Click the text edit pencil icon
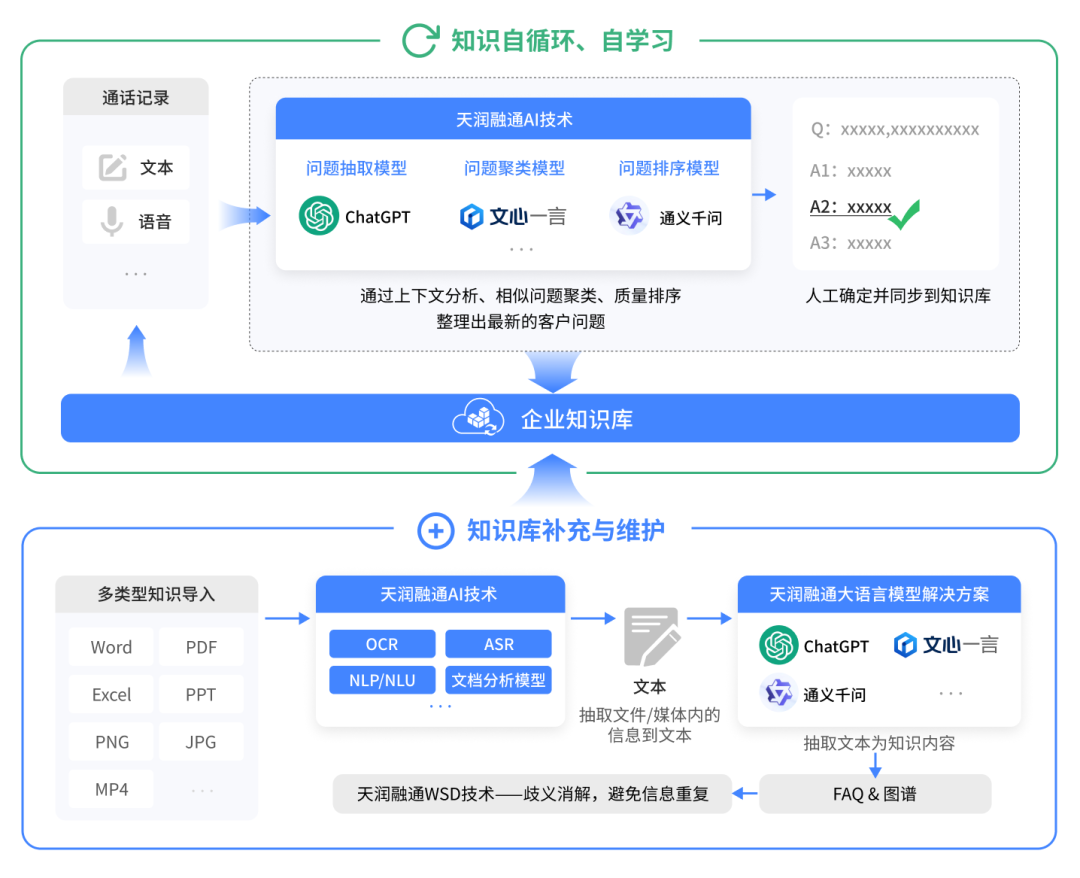The image size is (1080, 878). coord(112,167)
